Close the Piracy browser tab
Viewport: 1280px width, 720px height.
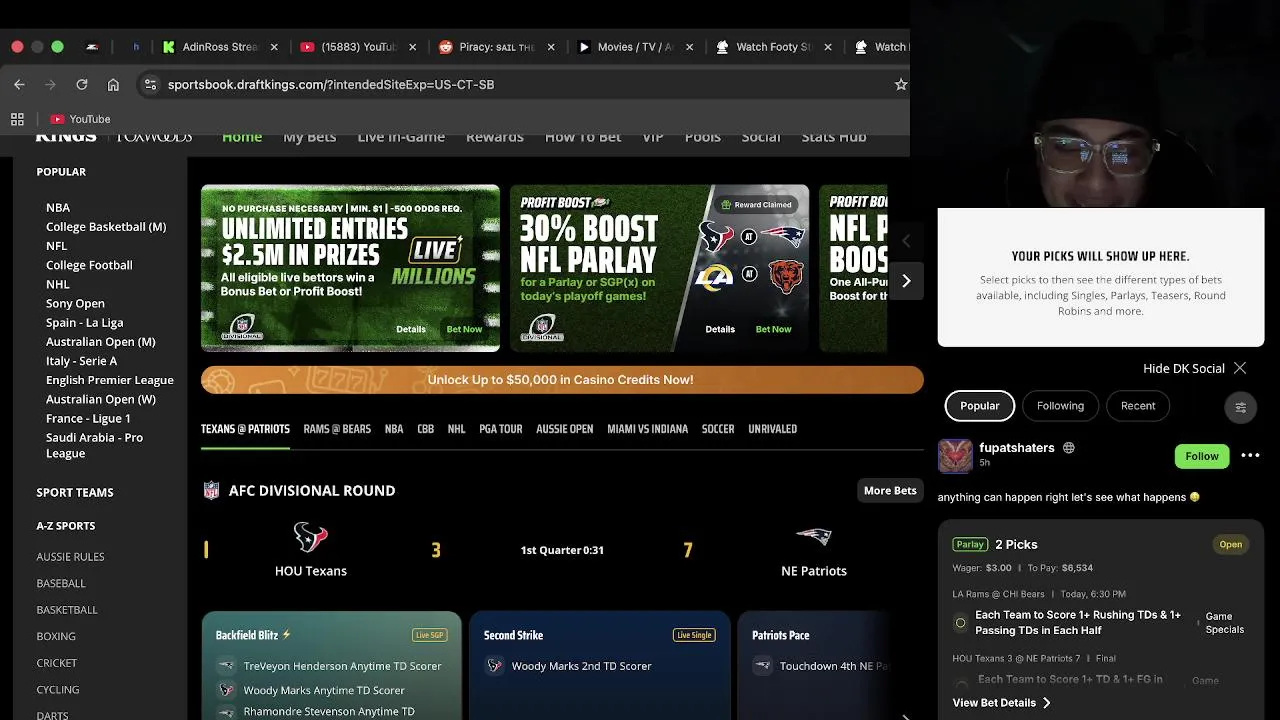click(x=550, y=47)
